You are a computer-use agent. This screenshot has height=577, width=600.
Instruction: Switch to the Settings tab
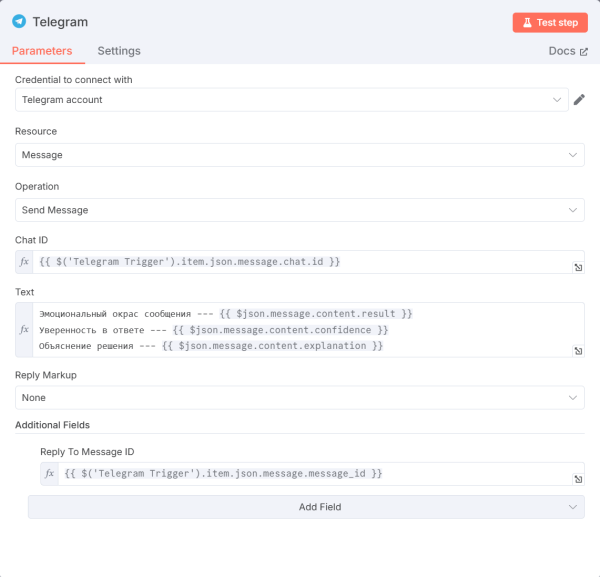coord(119,51)
